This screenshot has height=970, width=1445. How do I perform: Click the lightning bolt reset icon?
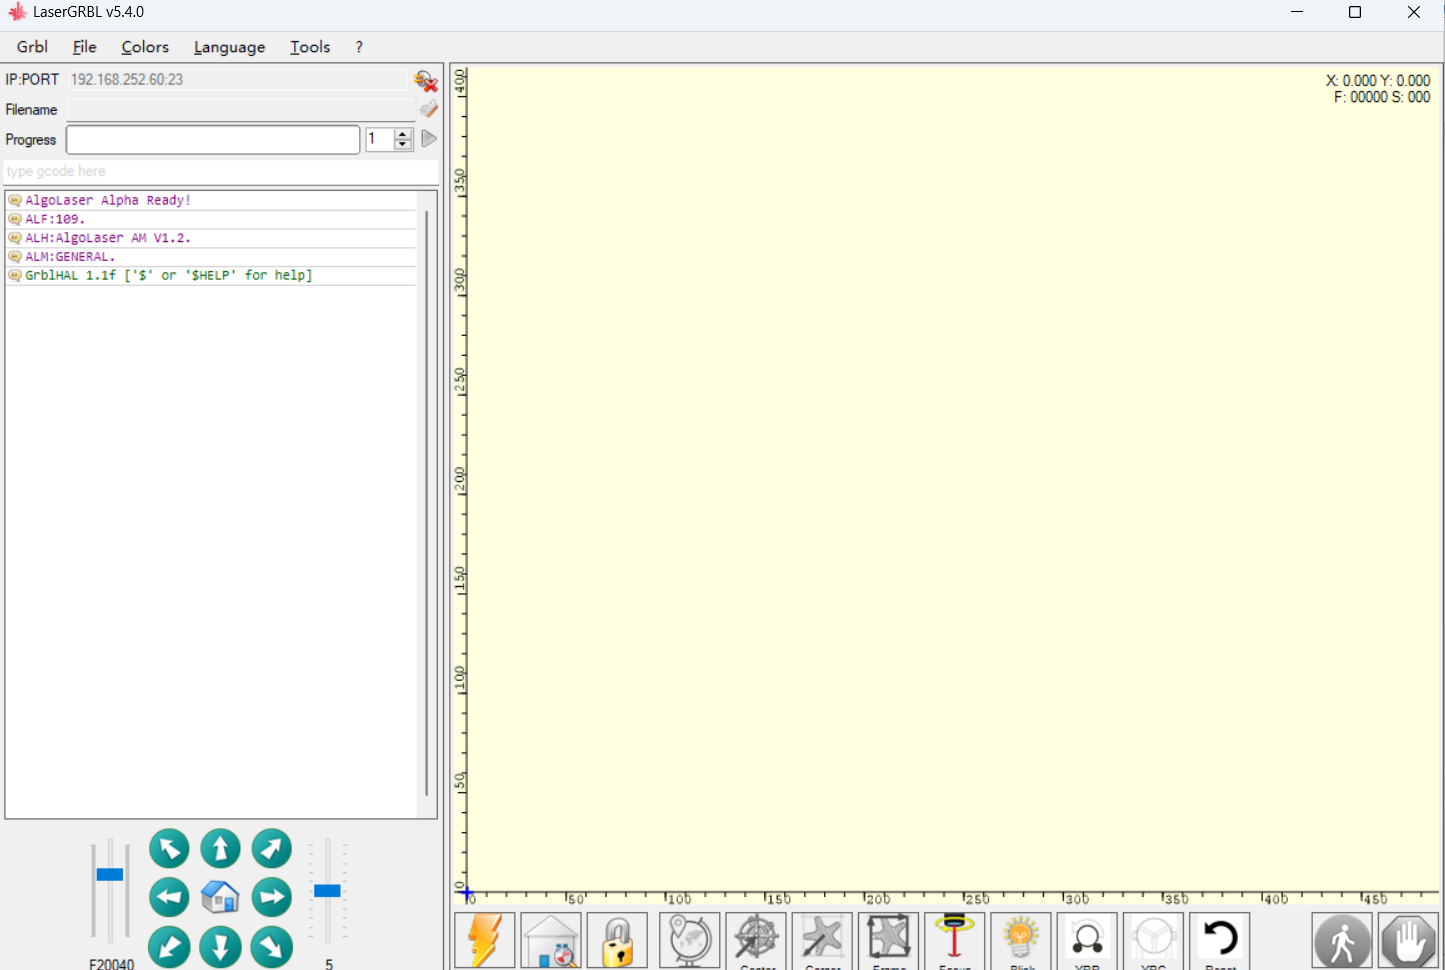pos(485,940)
